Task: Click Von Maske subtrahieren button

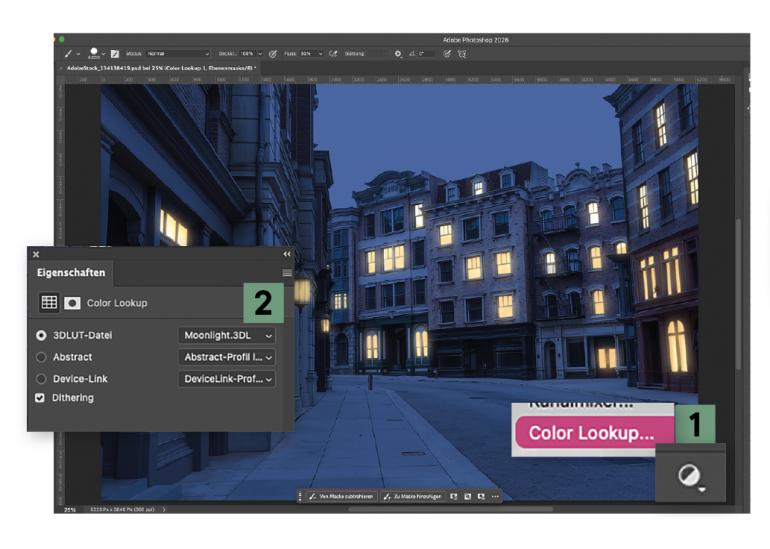Action: (x=342, y=496)
